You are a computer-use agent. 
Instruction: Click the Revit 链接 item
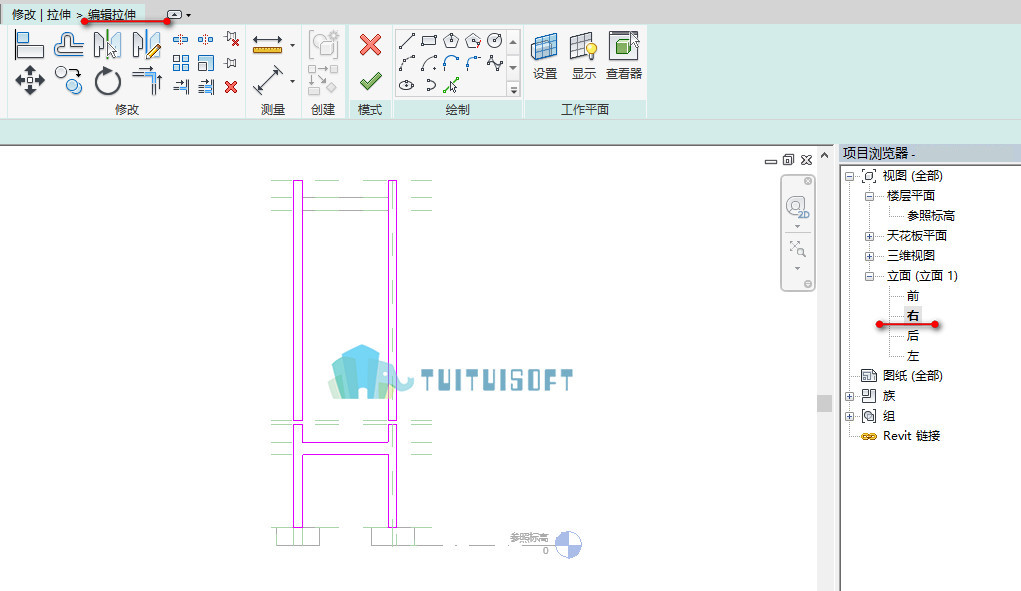[x=911, y=436]
